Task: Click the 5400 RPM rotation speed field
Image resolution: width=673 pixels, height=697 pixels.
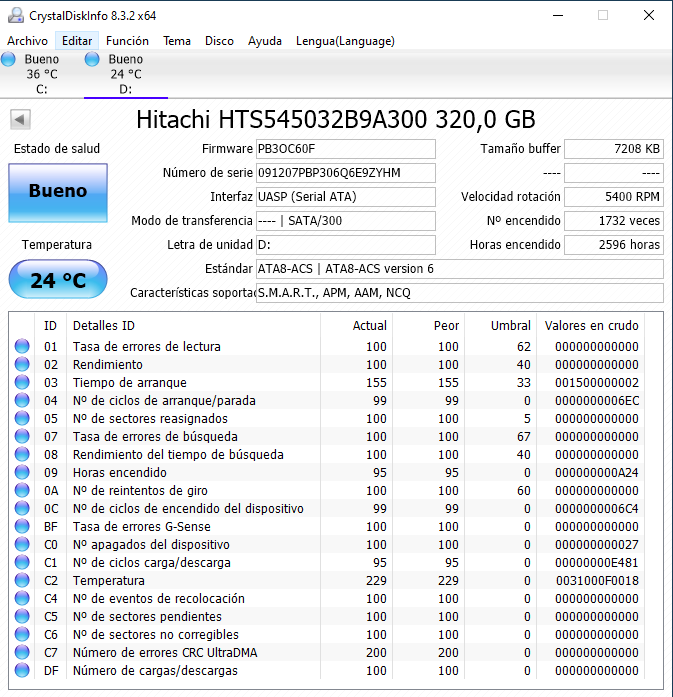Action: coord(614,197)
